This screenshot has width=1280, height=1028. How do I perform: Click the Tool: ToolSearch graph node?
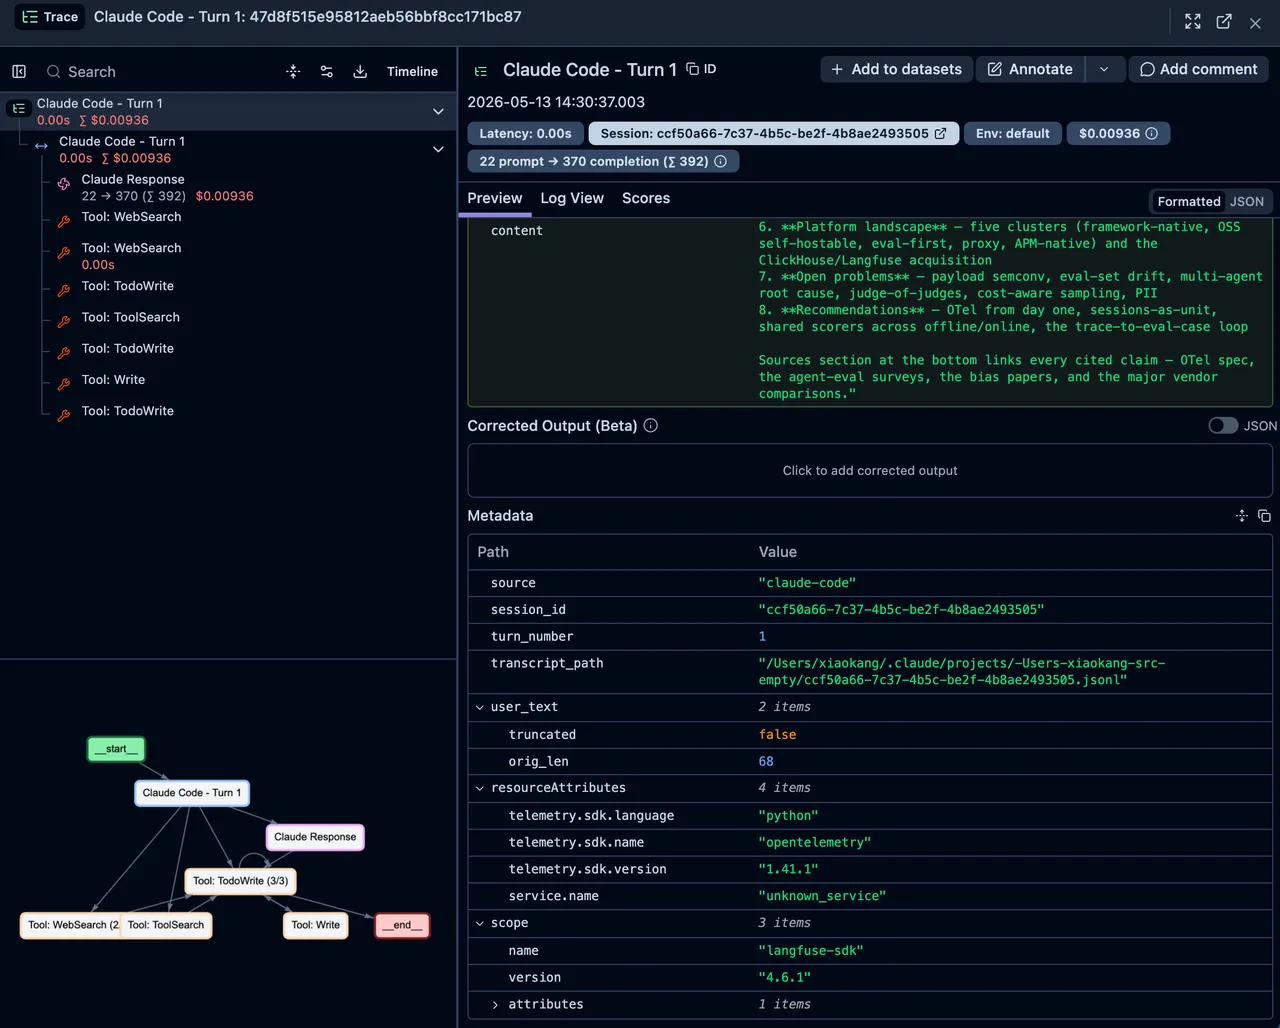[x=167, y=925]
